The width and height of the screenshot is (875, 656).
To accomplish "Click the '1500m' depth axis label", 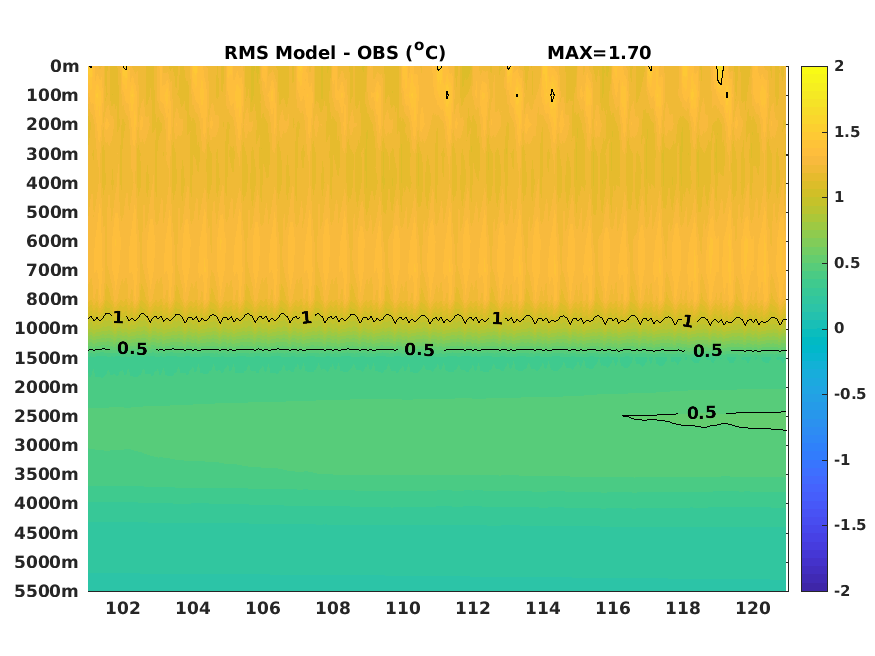I will point(47,358).
